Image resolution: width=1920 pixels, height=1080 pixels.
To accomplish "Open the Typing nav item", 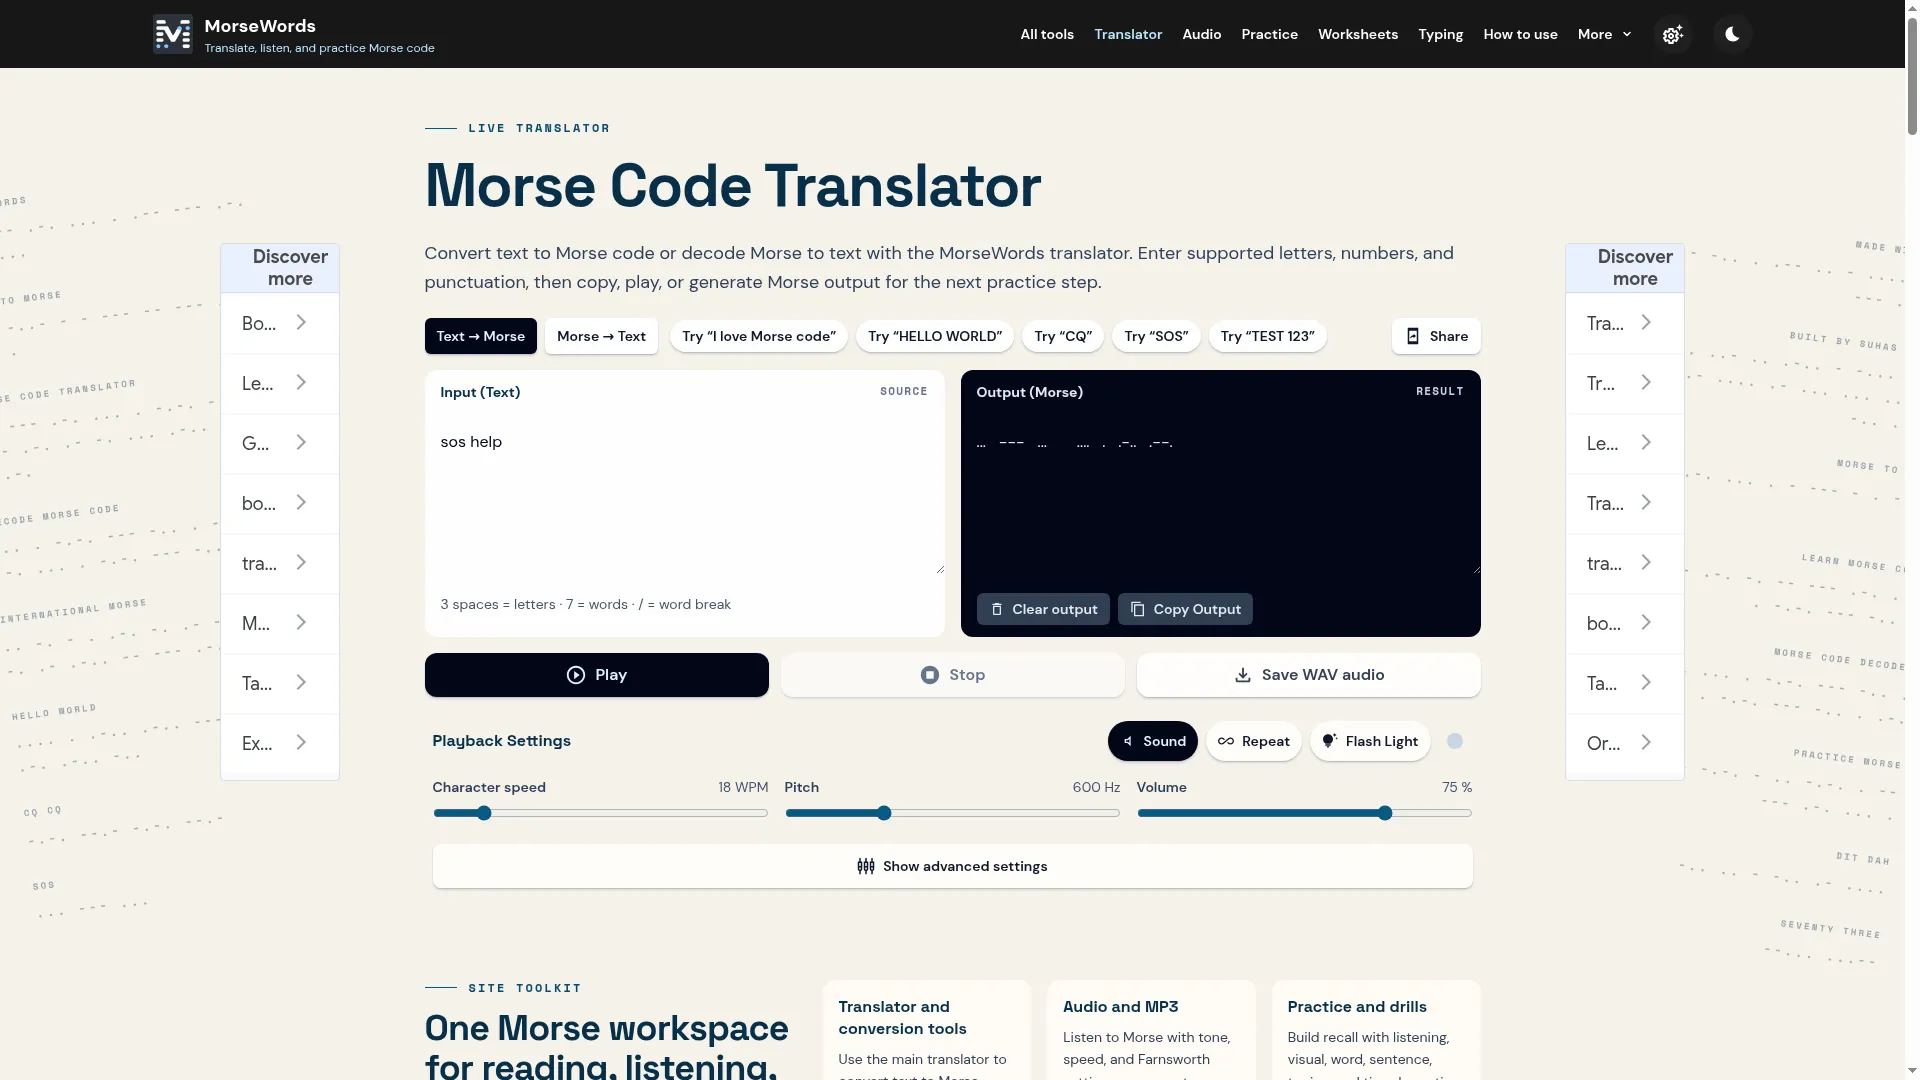I will [x=1440, y=34].
